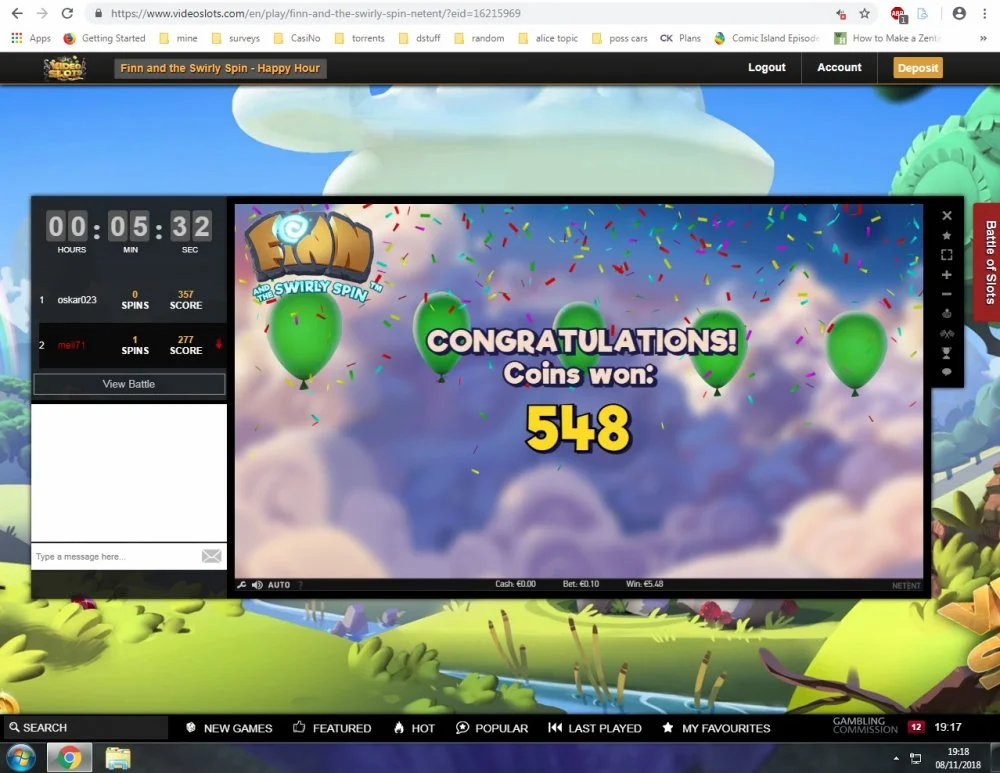Open the 'mine' bookmarks folder
The height and width of the screenshot is (773, 1000).
(178, 38)
